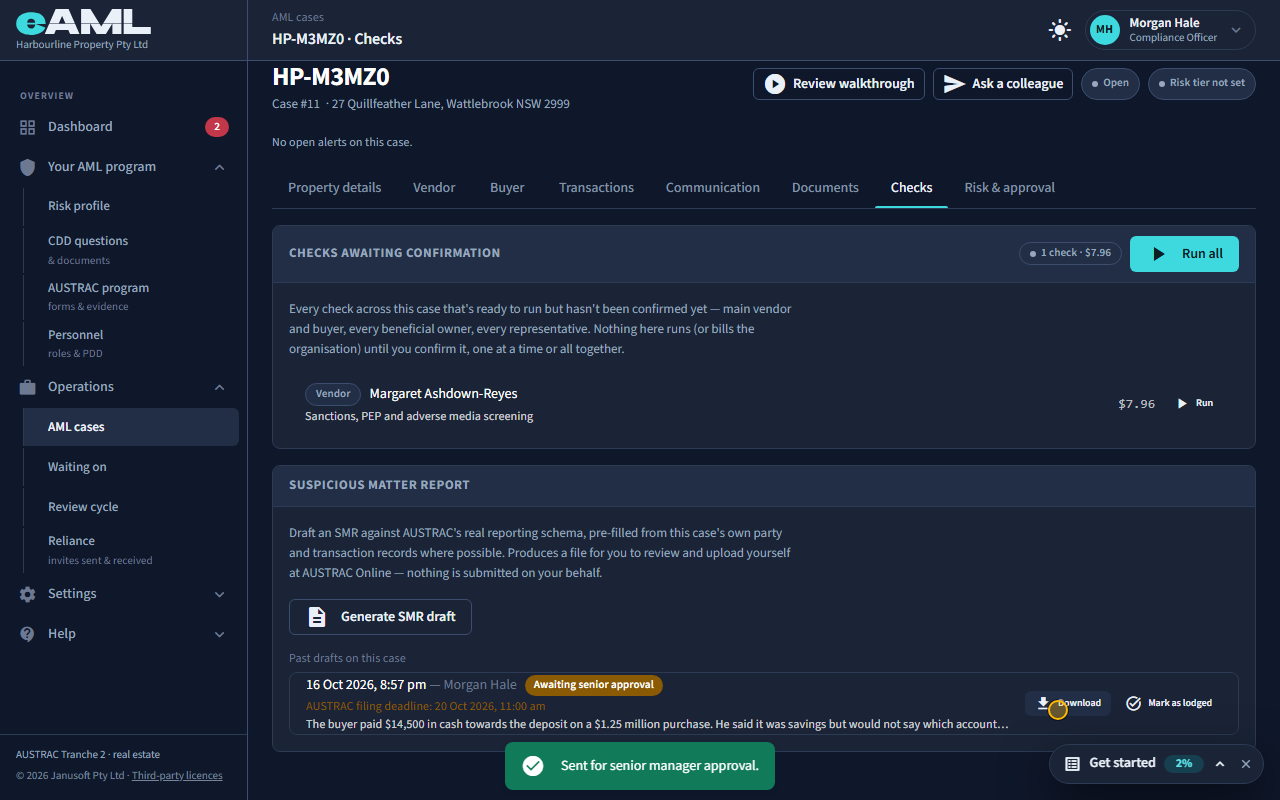The width and height of the screenshot is (1280, 800).
Task: Click the 1 check · $7.96 pill
Action: [x=1070, y=253]
